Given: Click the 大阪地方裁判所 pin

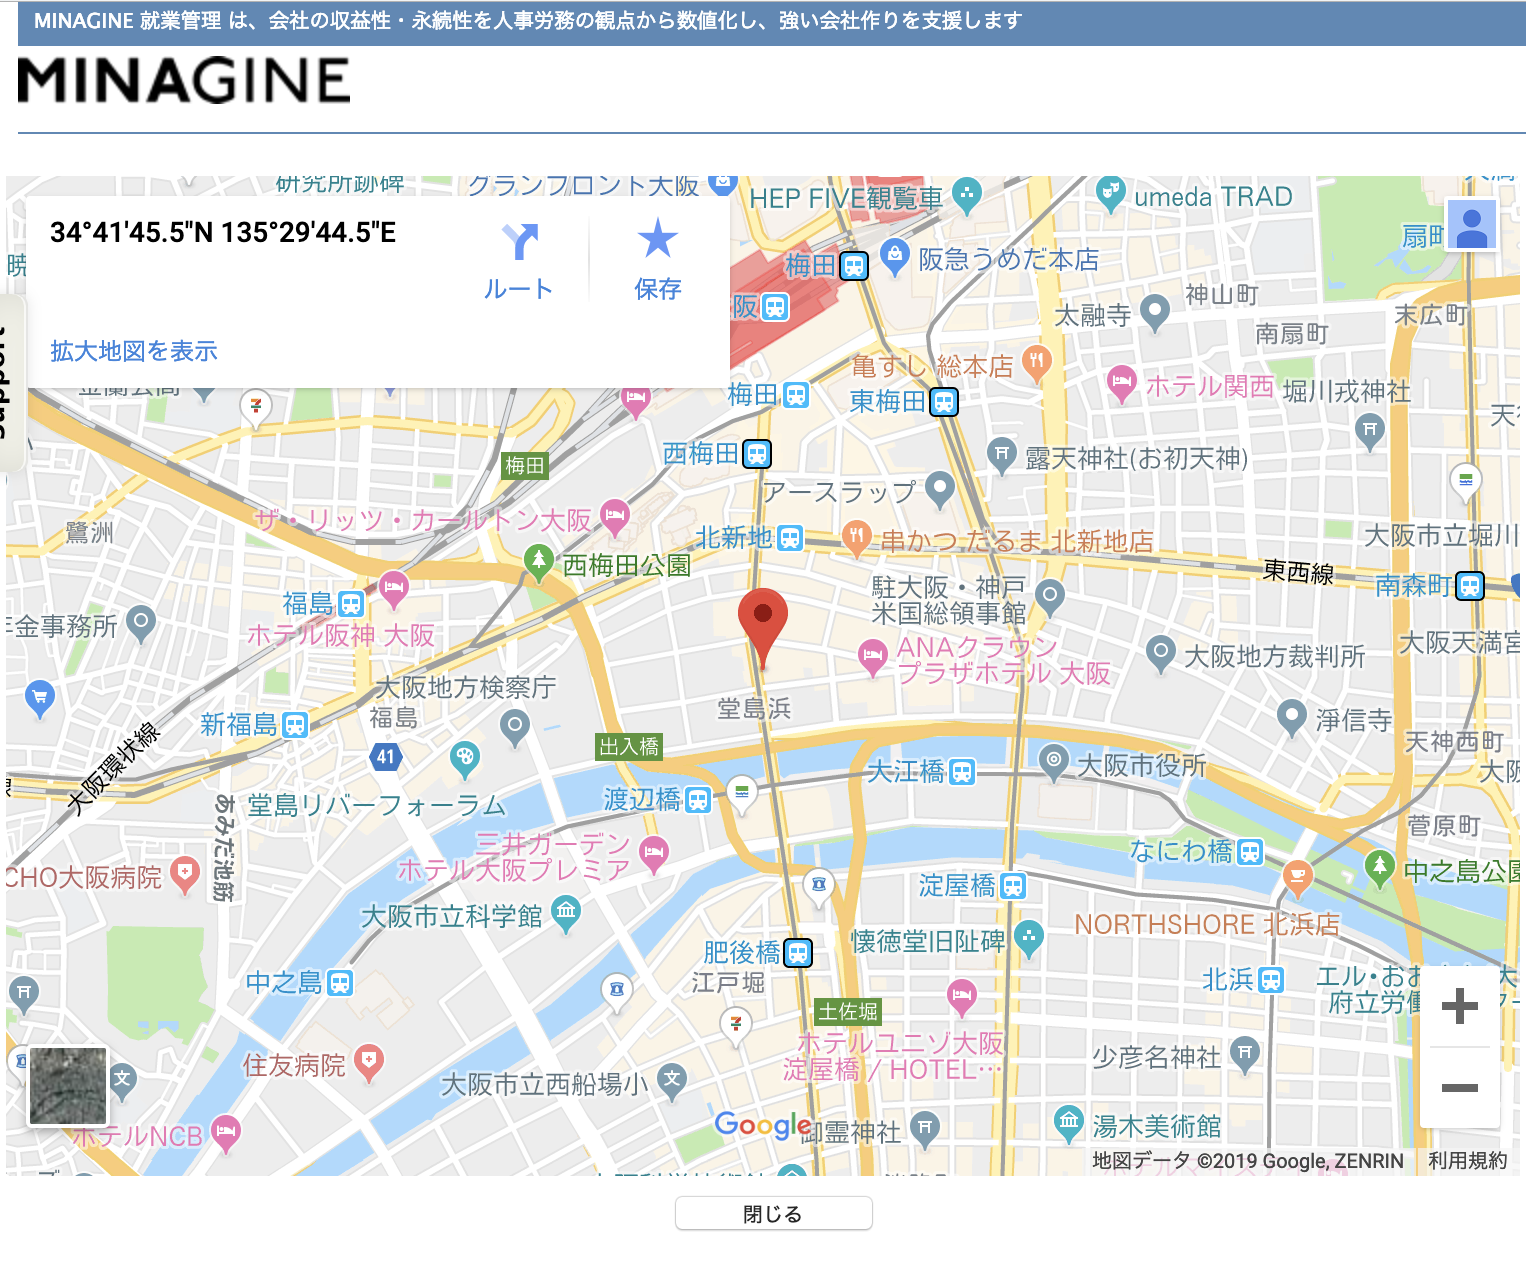Looking at the screenshot, I should point(1160,654).
